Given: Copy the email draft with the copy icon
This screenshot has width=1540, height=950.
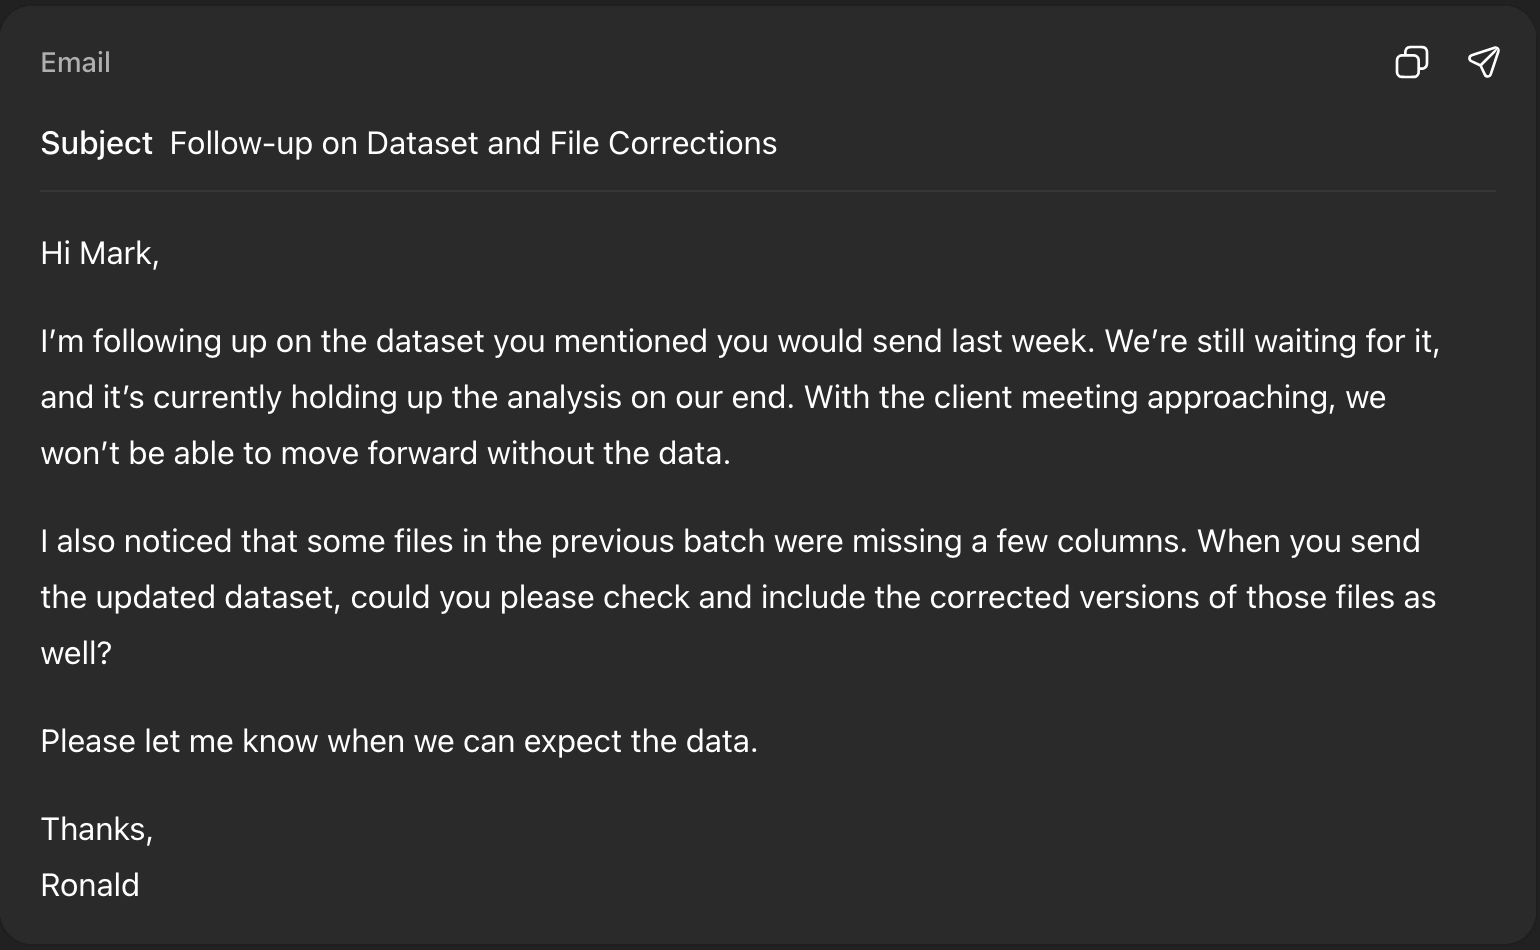Looking at the screenshot, I should 1411,63.
